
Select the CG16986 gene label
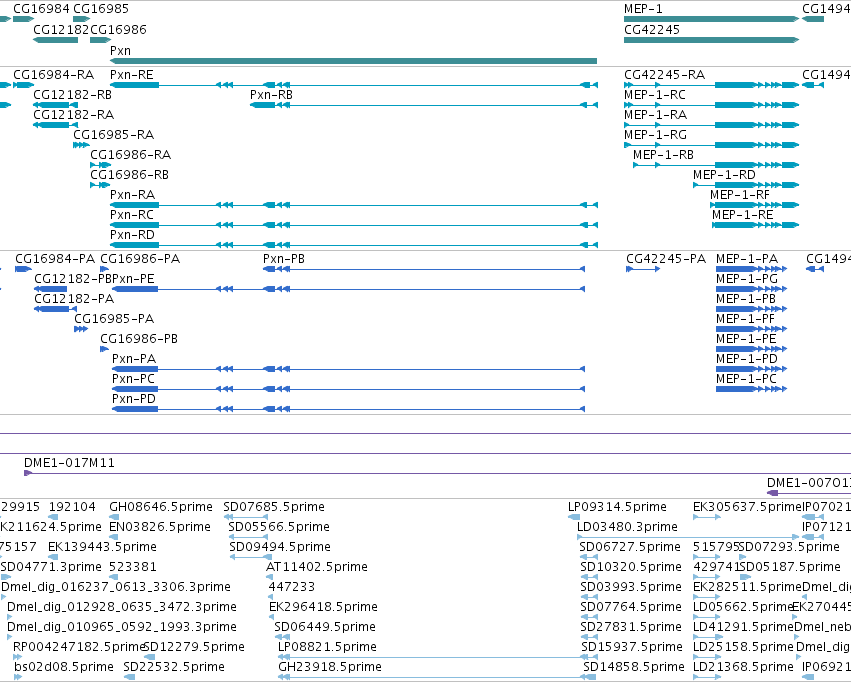pos(118,30)
